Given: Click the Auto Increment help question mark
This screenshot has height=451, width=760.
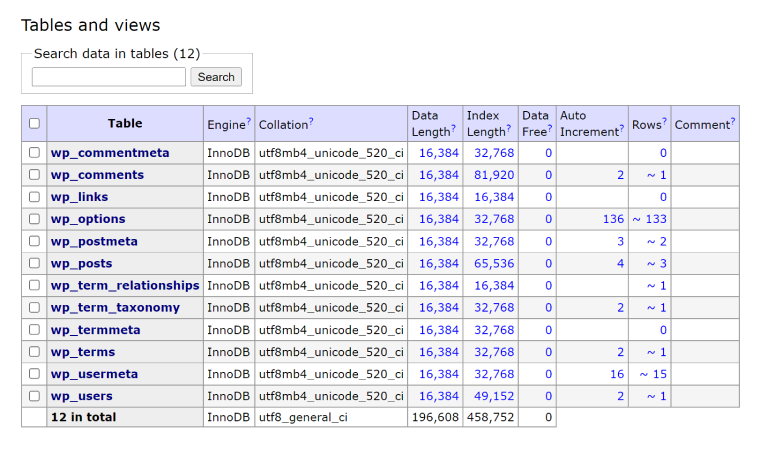Looking at the screenshot, I should click(x=622, y=128).
